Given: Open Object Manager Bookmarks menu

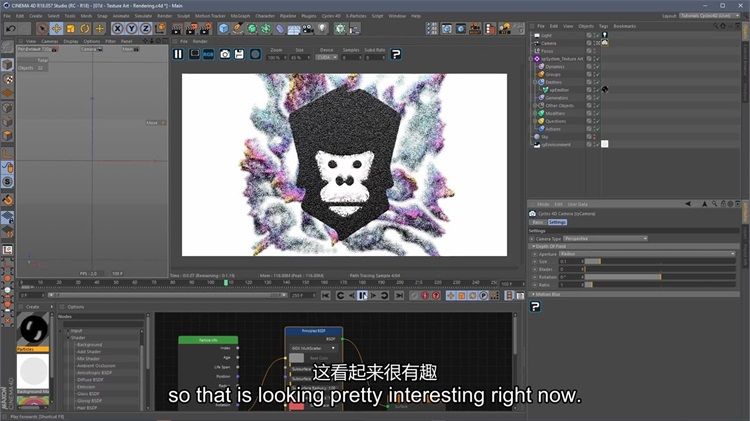Looking at the screenshot, I should coord(625,26).
